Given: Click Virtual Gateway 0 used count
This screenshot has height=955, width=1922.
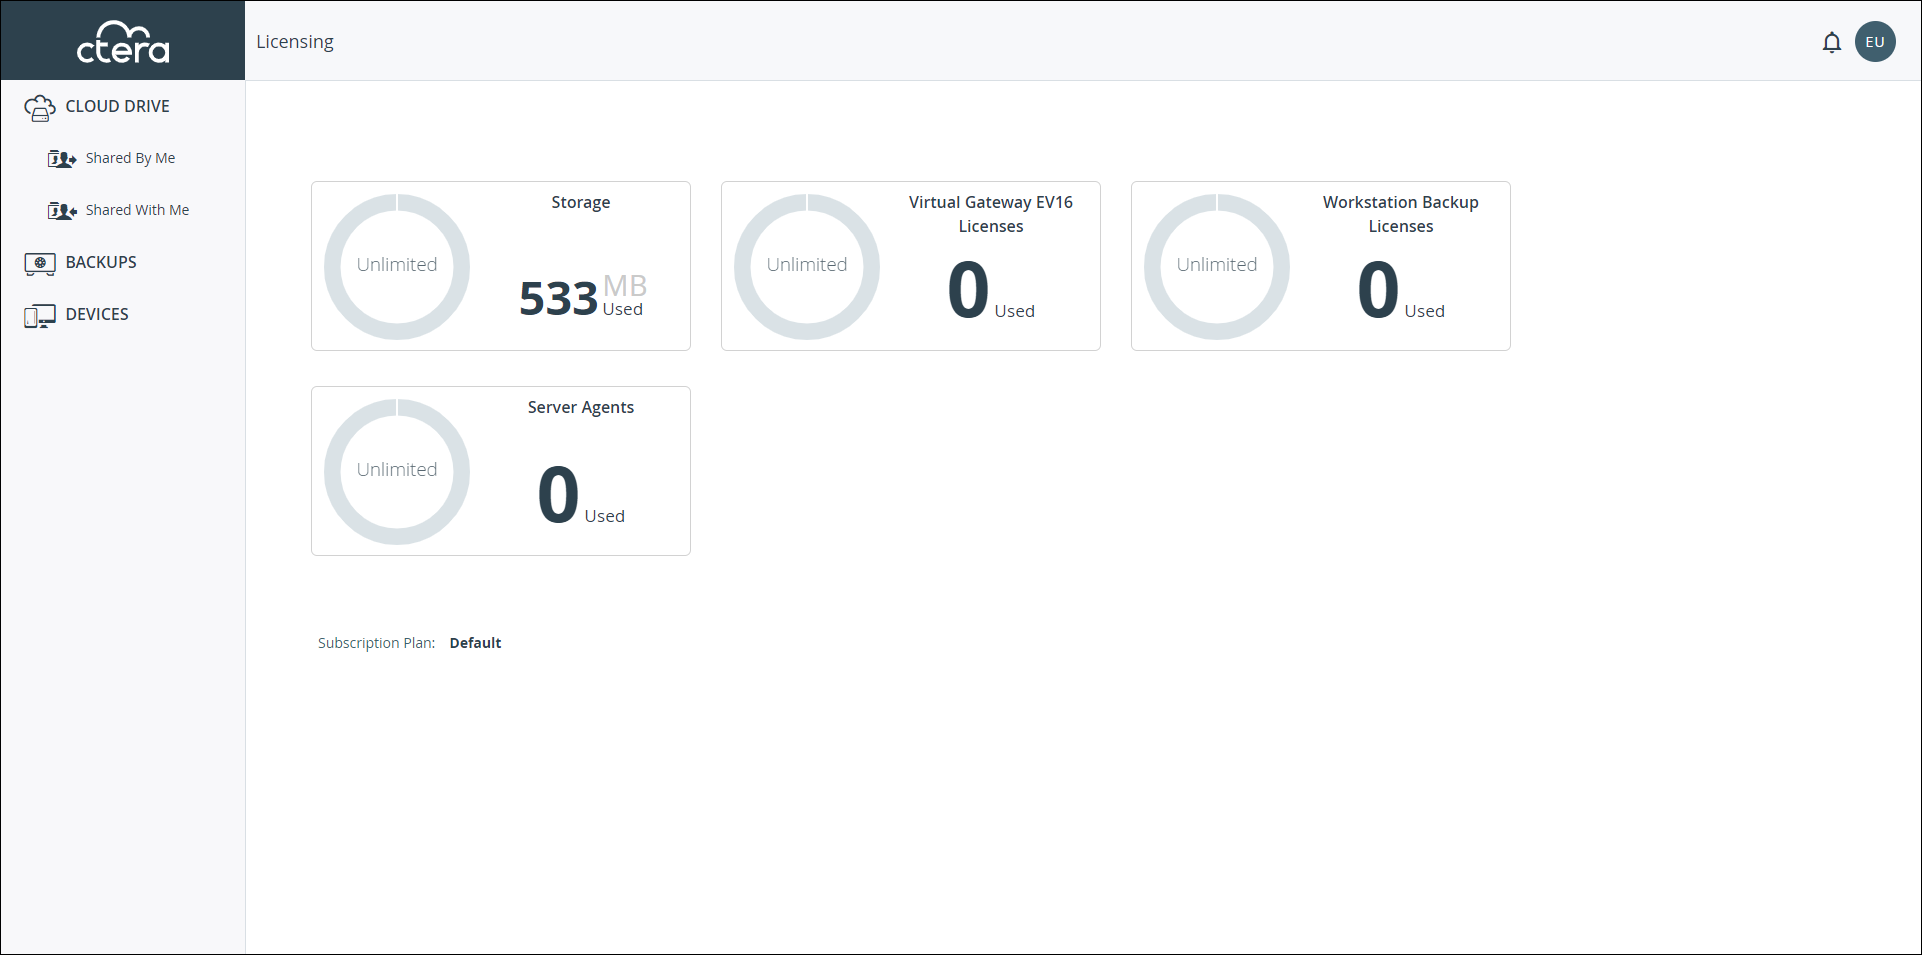Looking at the screenshot, I should [x=991, y=290].
